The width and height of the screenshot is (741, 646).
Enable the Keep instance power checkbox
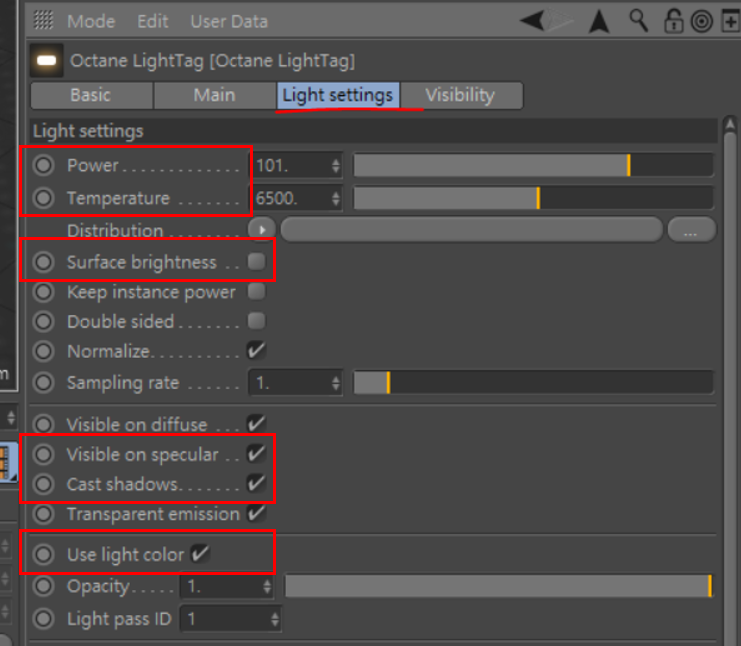pos(257,292)
